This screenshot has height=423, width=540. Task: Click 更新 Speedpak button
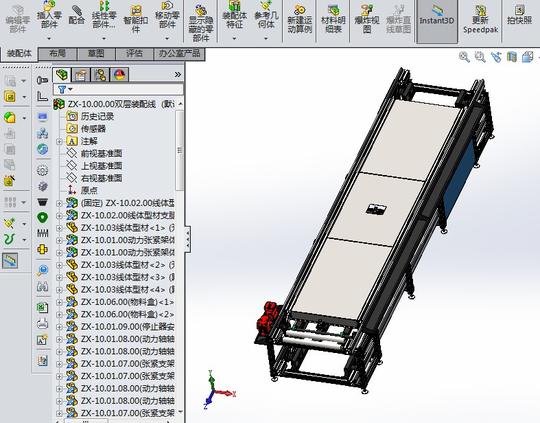pos(480,20)
